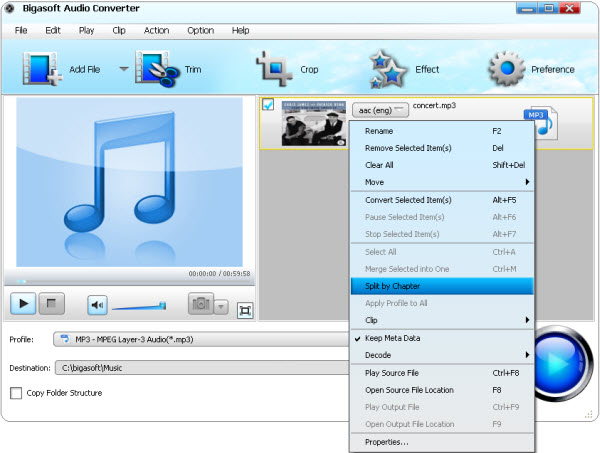Open the Help menu
This screenshot has height=453, width=600.
[240, 30]
